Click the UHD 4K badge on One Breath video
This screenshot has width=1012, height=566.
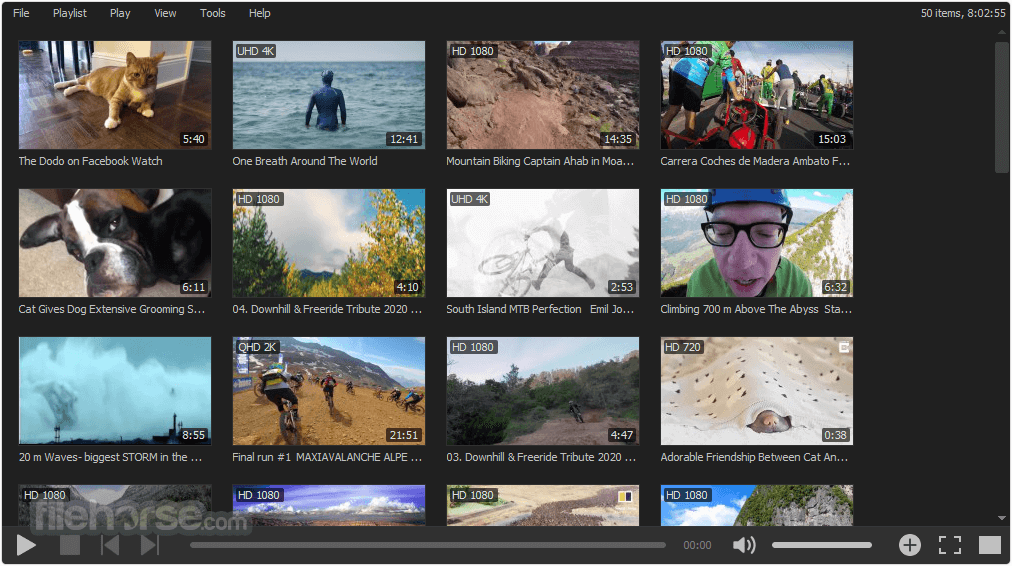[256, 51]
